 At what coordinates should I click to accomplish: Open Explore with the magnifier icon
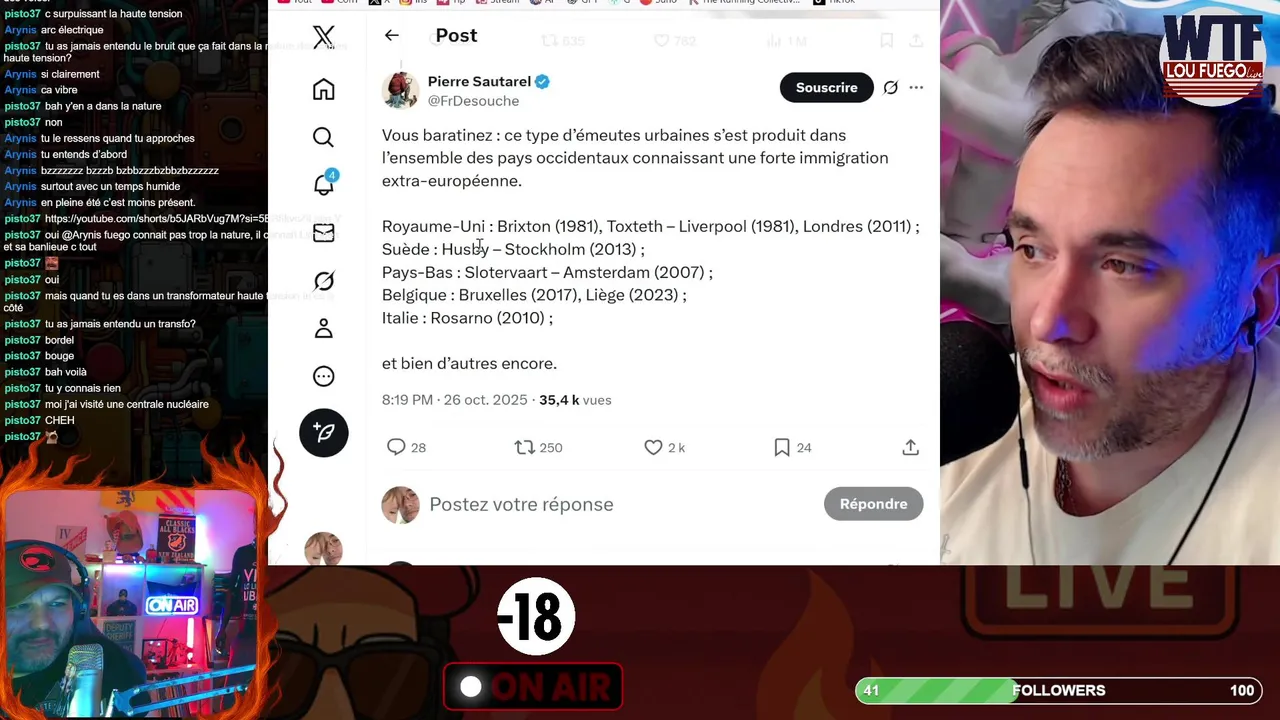[323, 137]
